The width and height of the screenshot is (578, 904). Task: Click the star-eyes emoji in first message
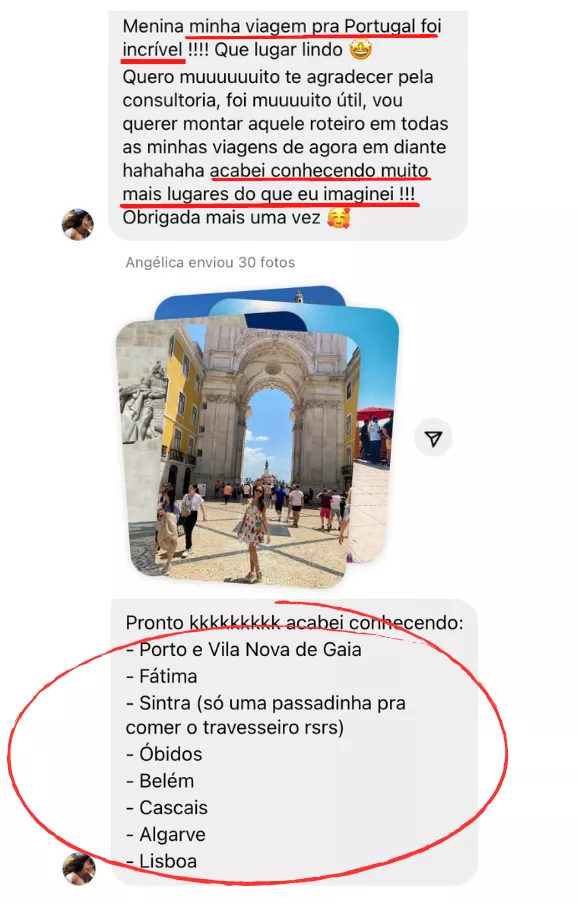coord(360,50)
